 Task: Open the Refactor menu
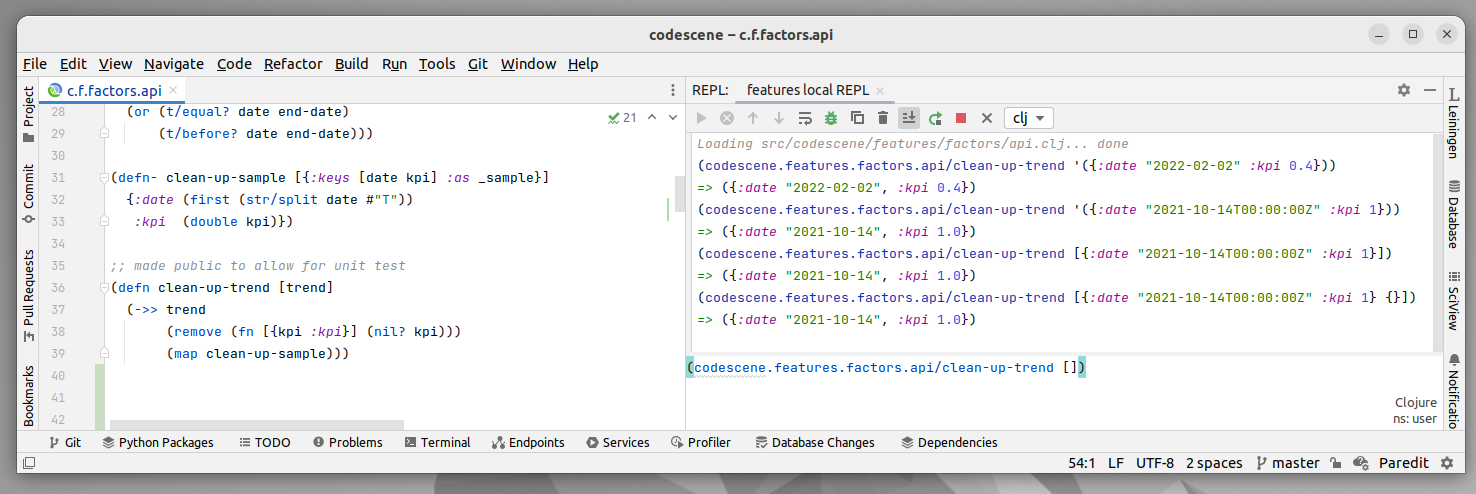click(x=293, y=64)
